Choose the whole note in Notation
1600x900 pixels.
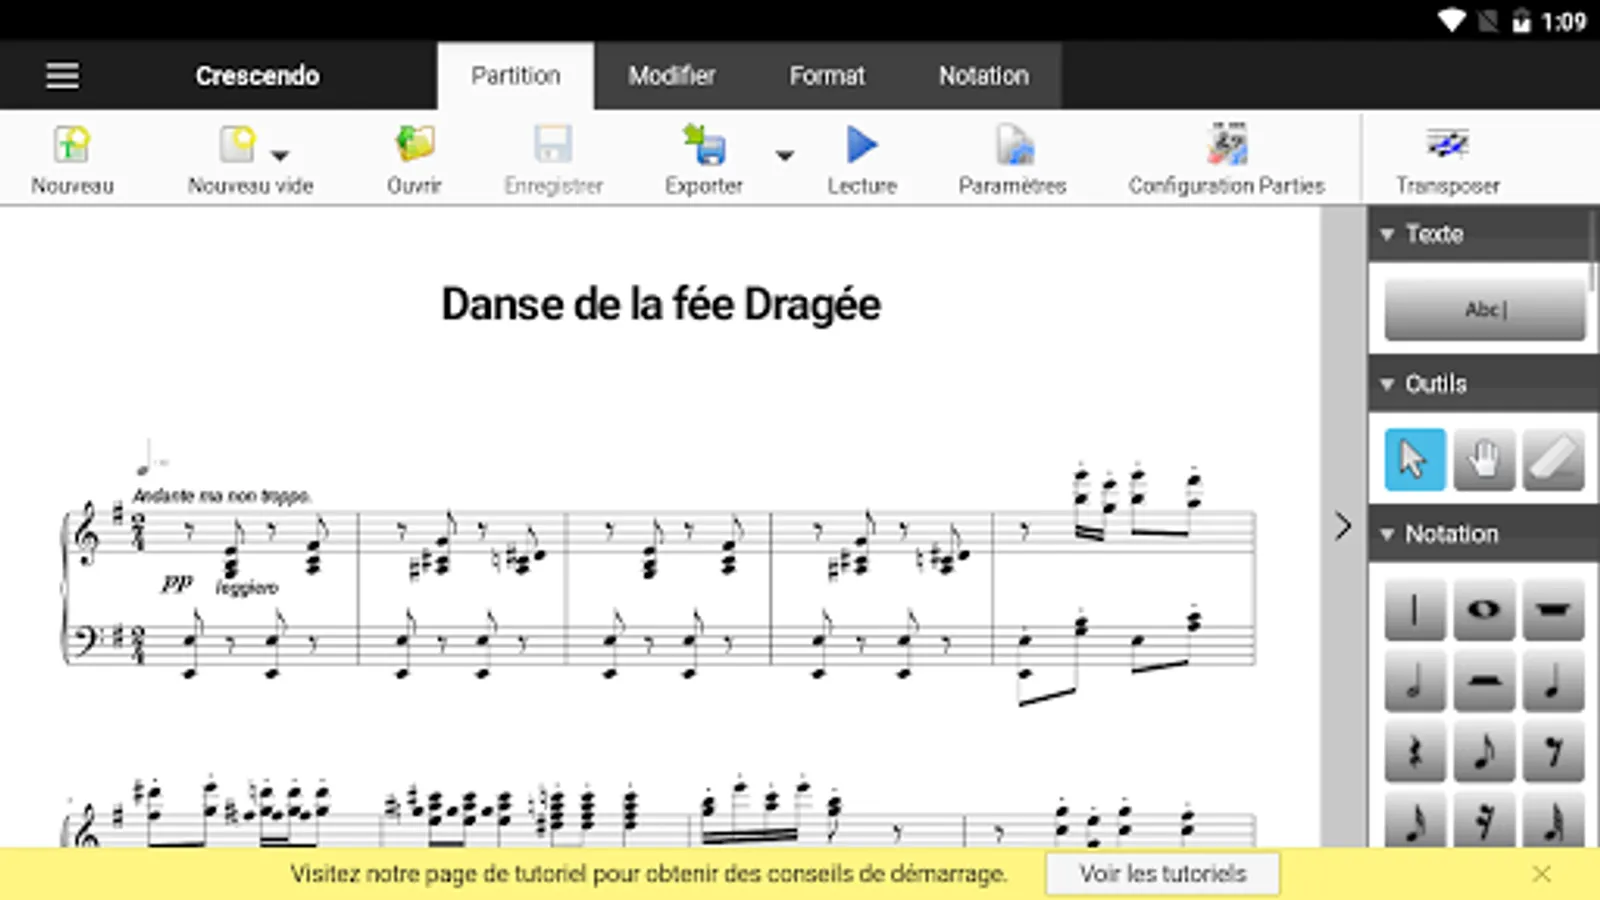pyautogui.click(x=1484, y=609)
